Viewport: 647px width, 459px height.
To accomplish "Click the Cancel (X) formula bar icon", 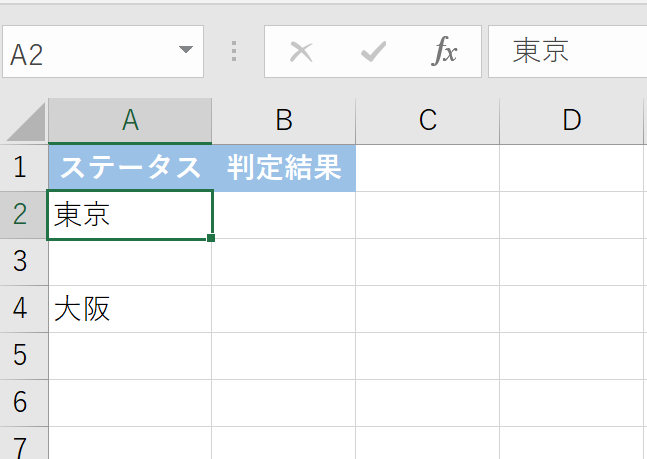I will [301, 52].
